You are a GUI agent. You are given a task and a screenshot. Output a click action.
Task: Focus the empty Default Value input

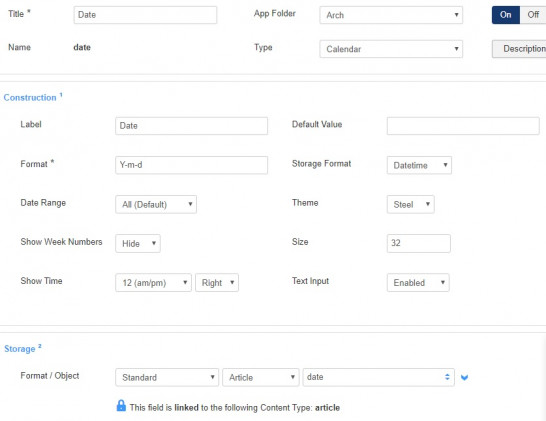click(463, 126)
